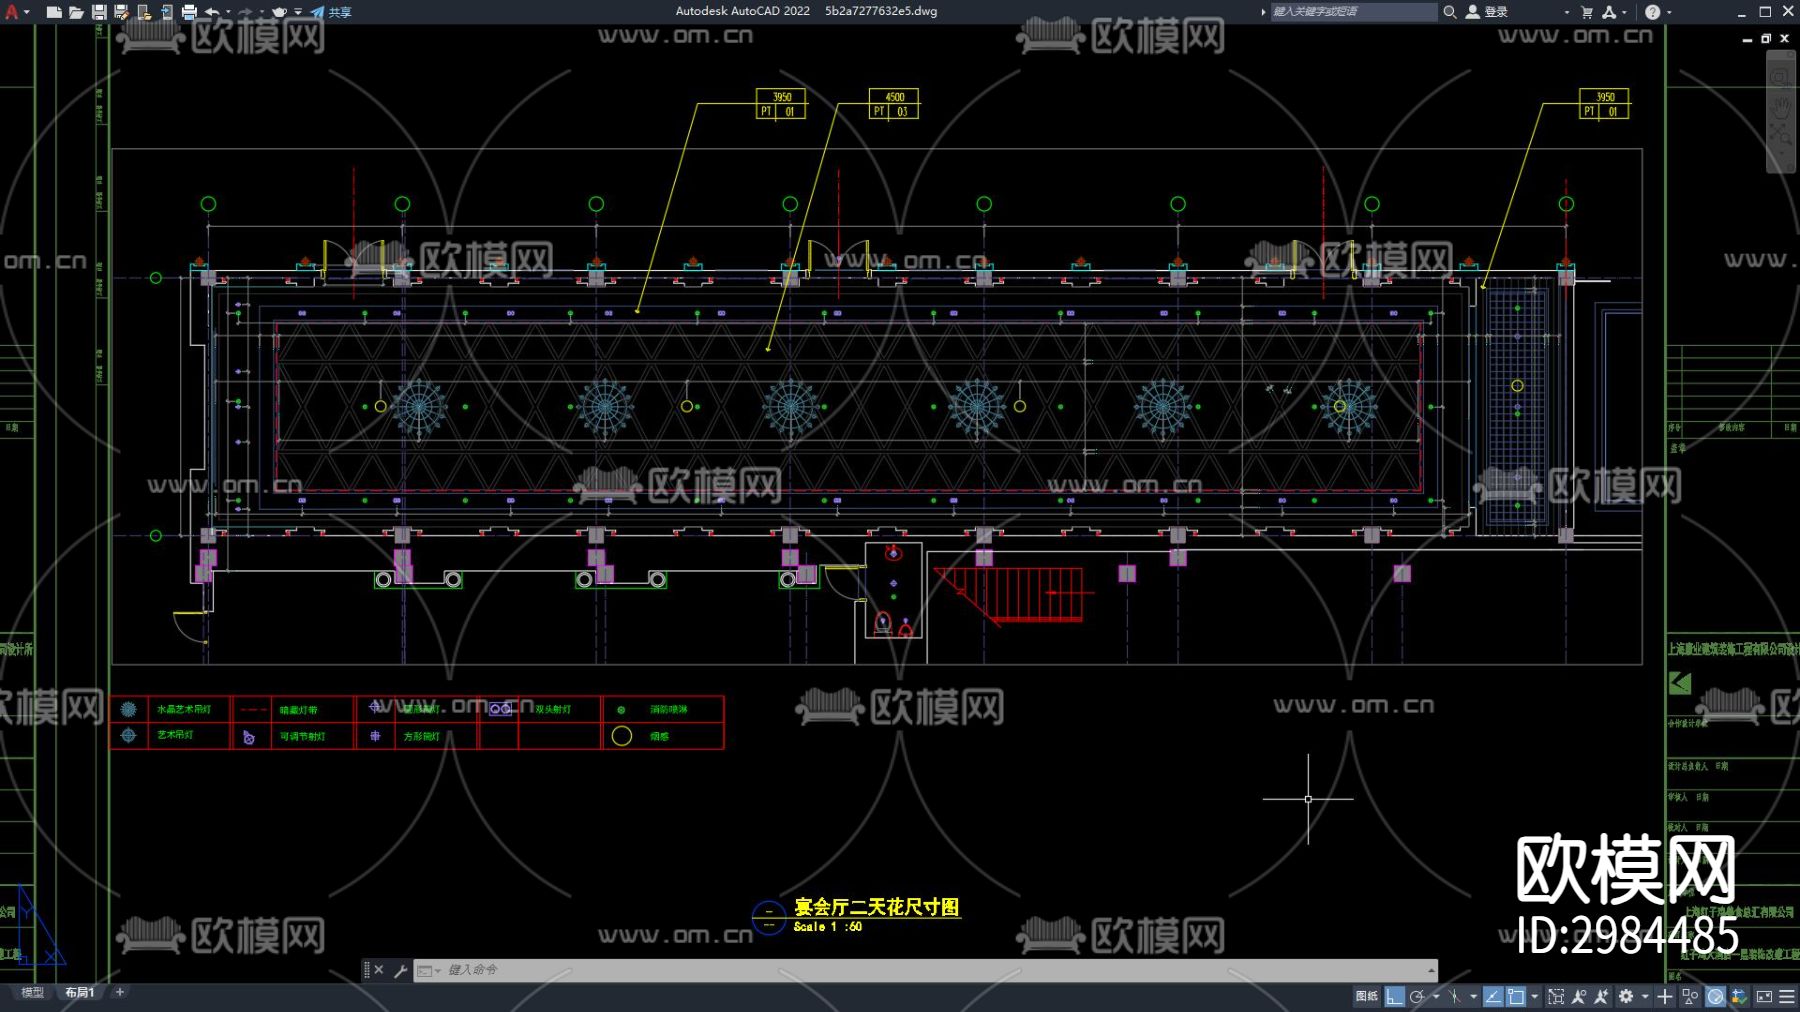Customize Quick Access Toolbar dropdown arrow
1800x1012 pixels.
298,12
